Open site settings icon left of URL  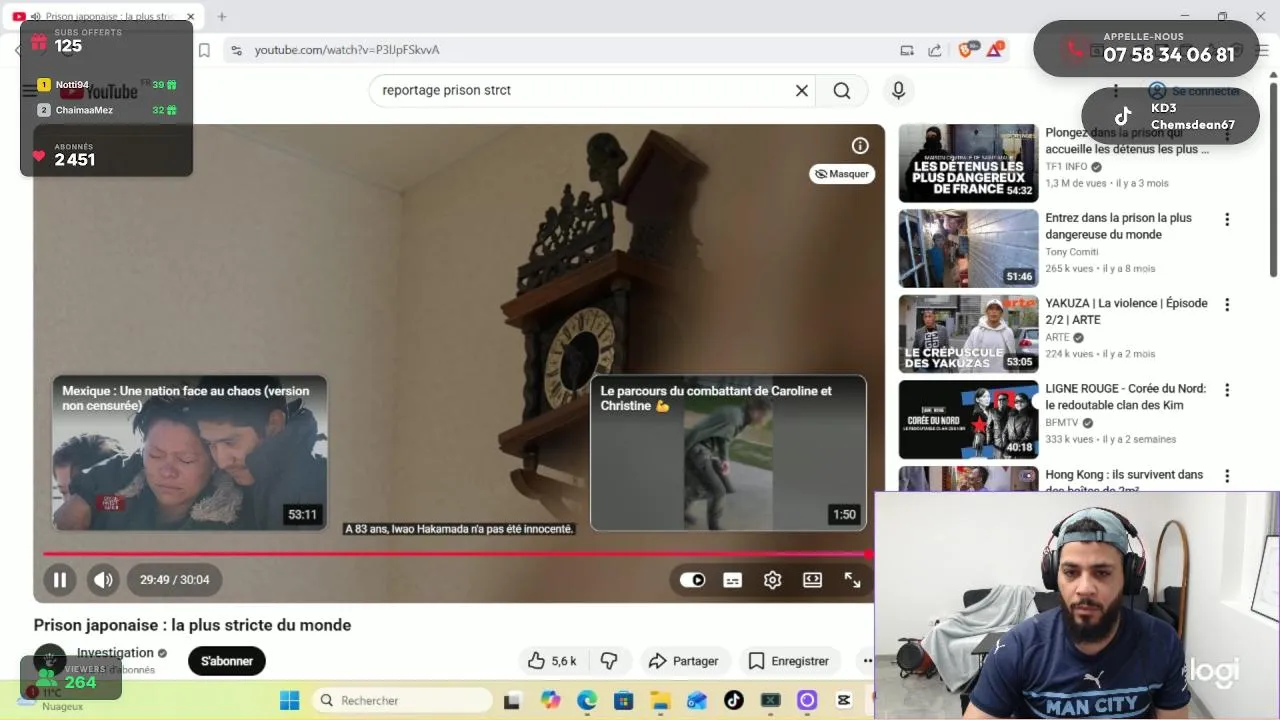(x=235, y=50)
